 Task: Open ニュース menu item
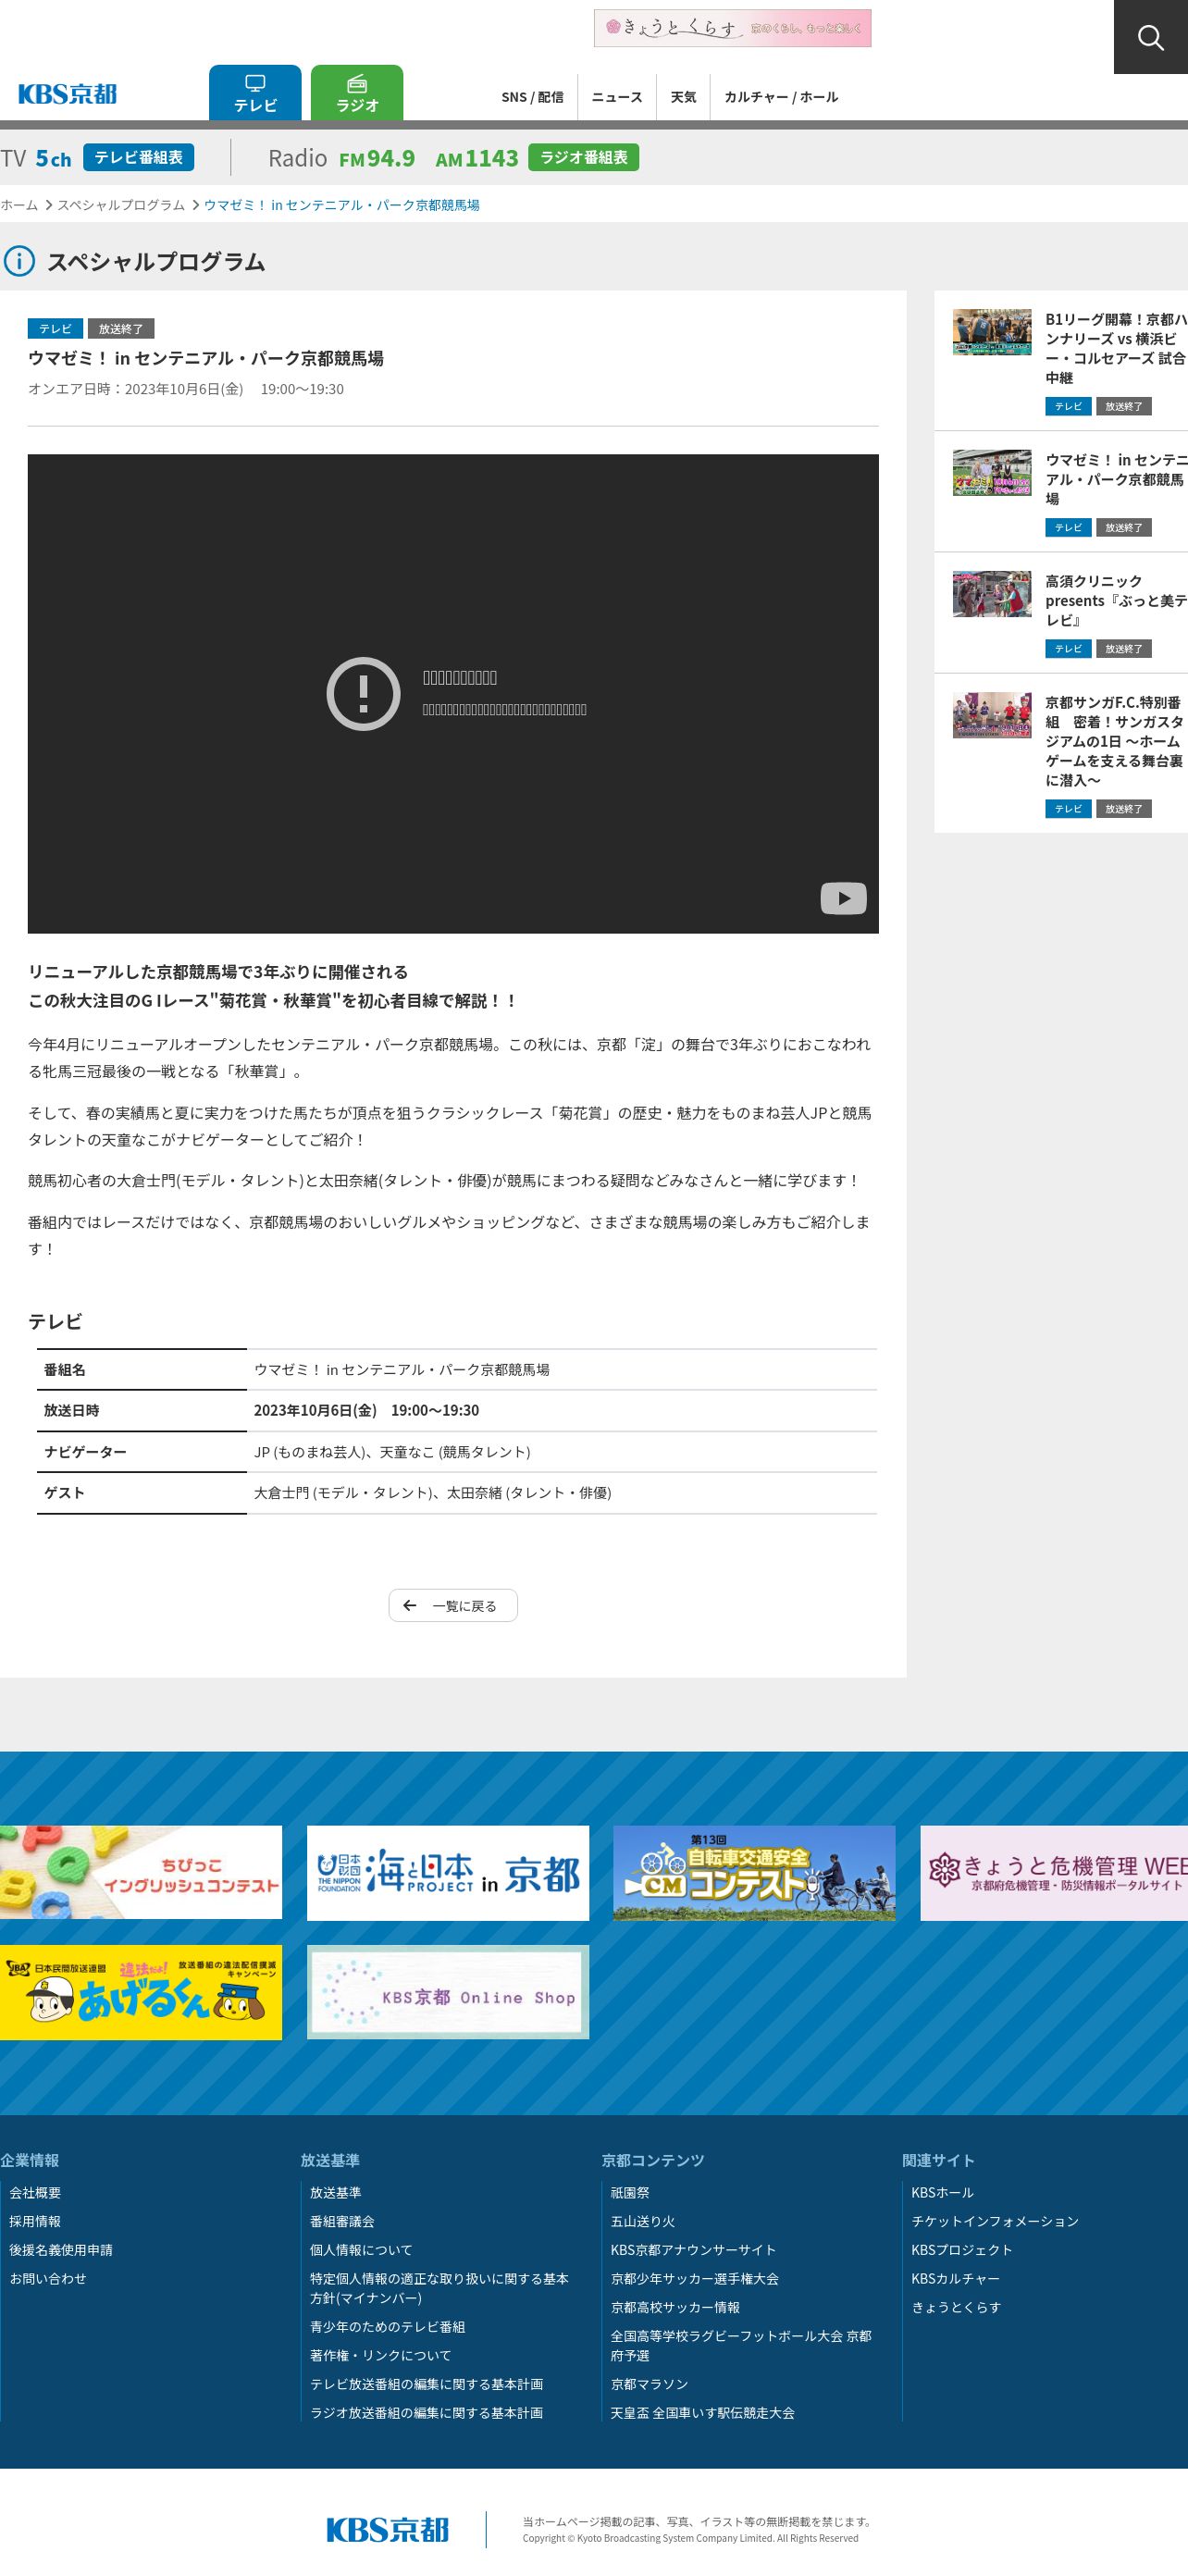[x=616, y=97]
